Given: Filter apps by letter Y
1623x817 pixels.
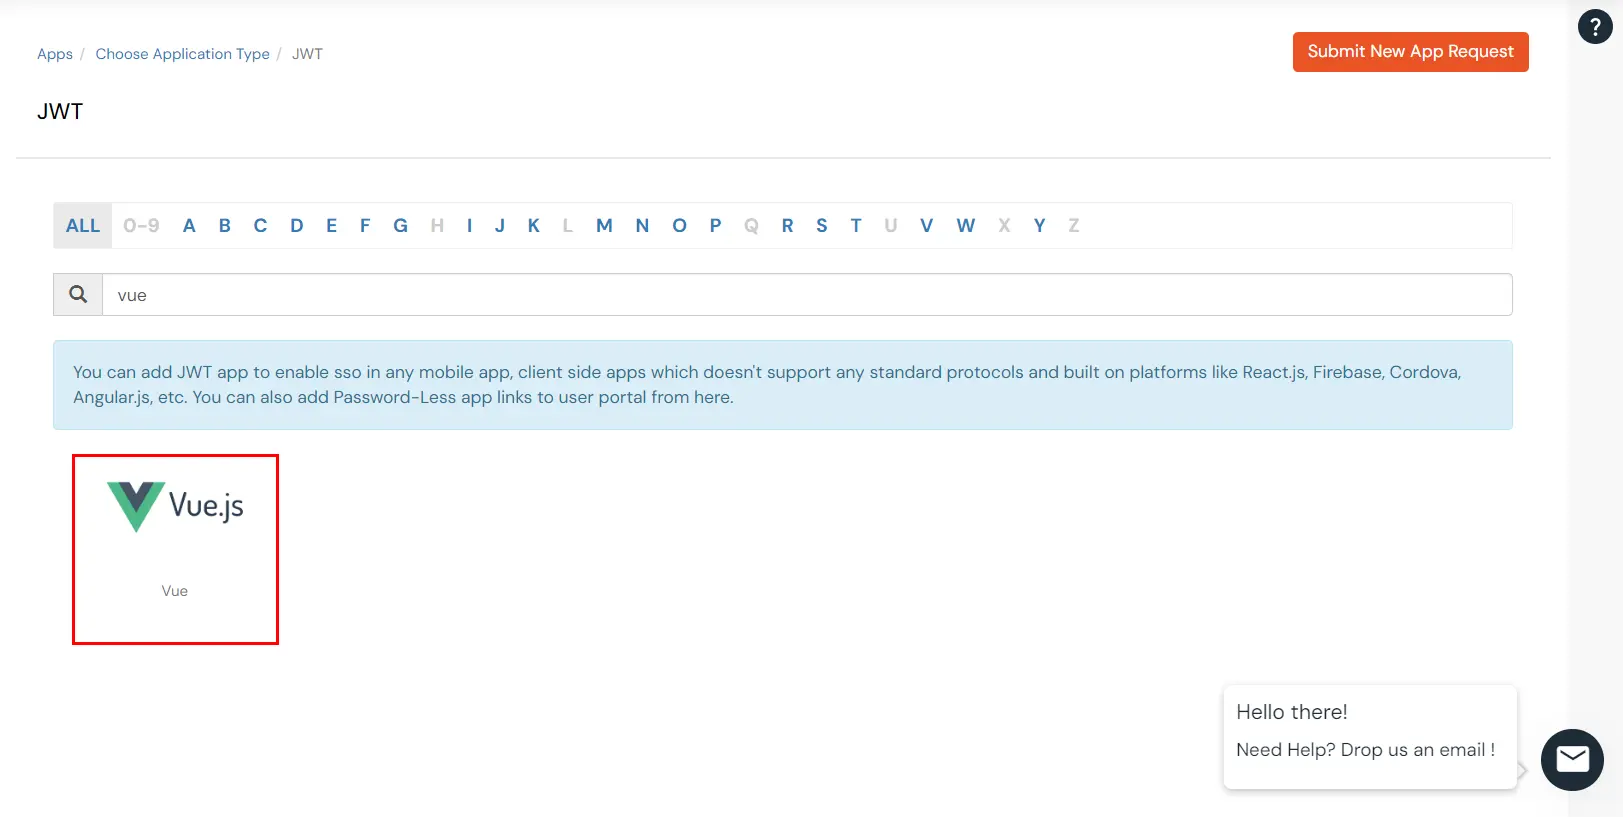Looking at the screenshot, I should point(1040,226).
